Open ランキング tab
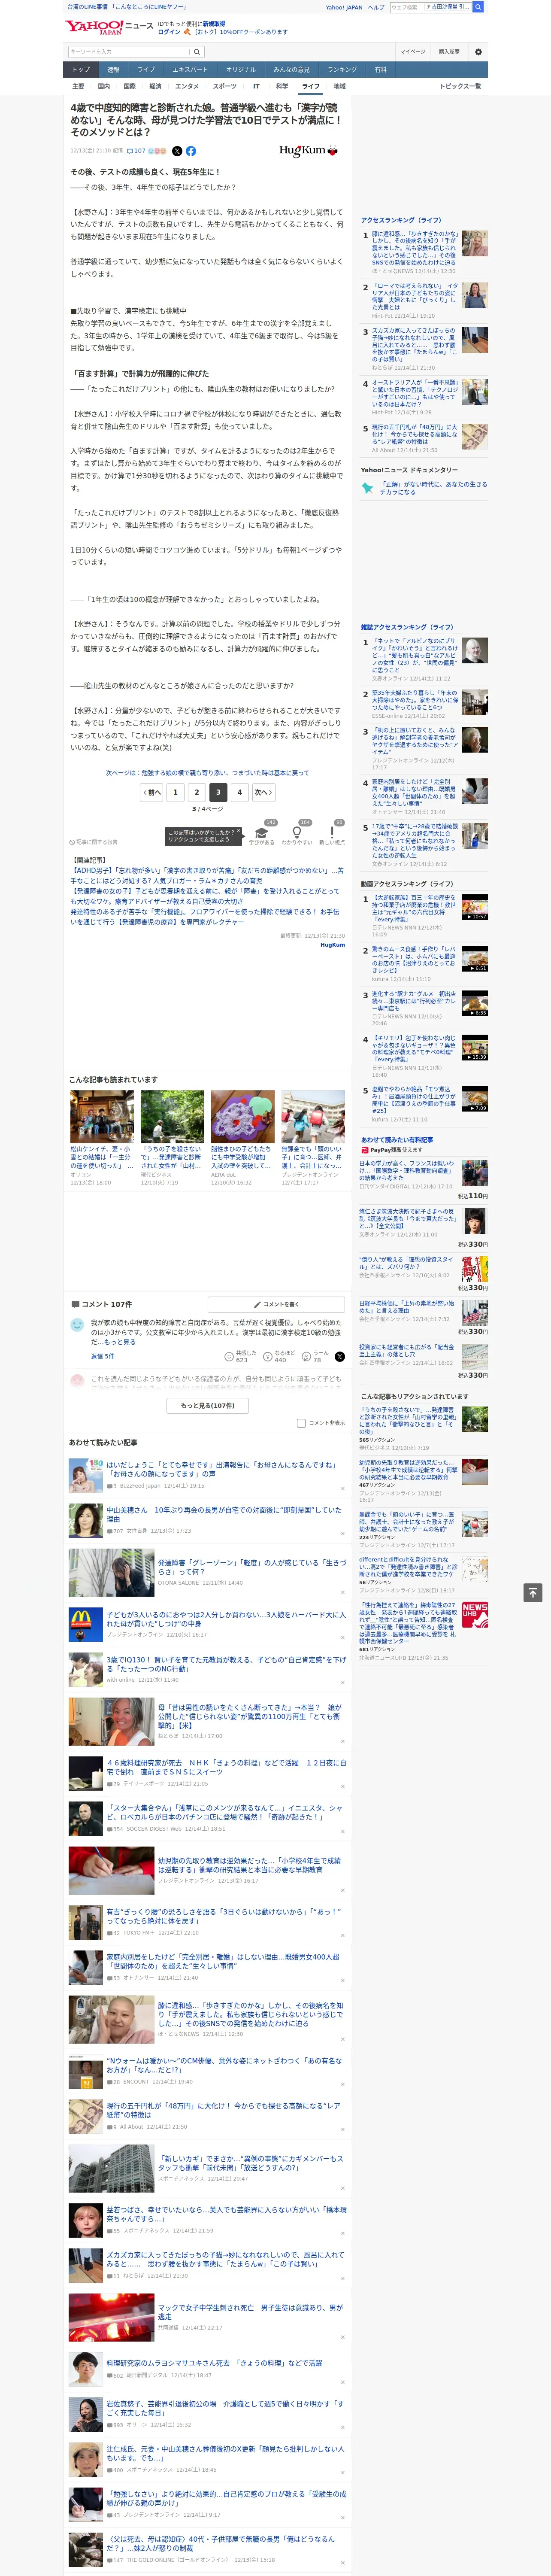This screenshot has width=551, height=2576. click(342, 70)
